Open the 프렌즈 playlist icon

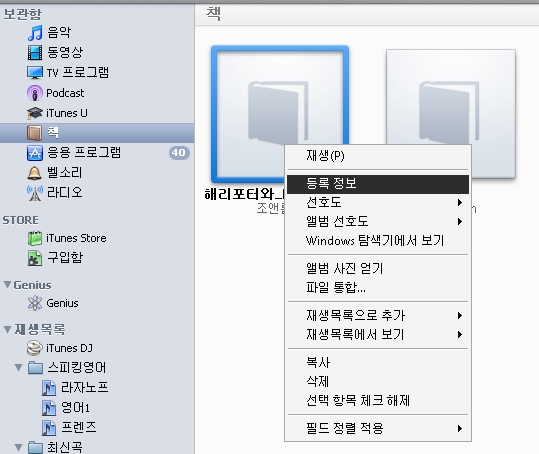tap(49, 428)
